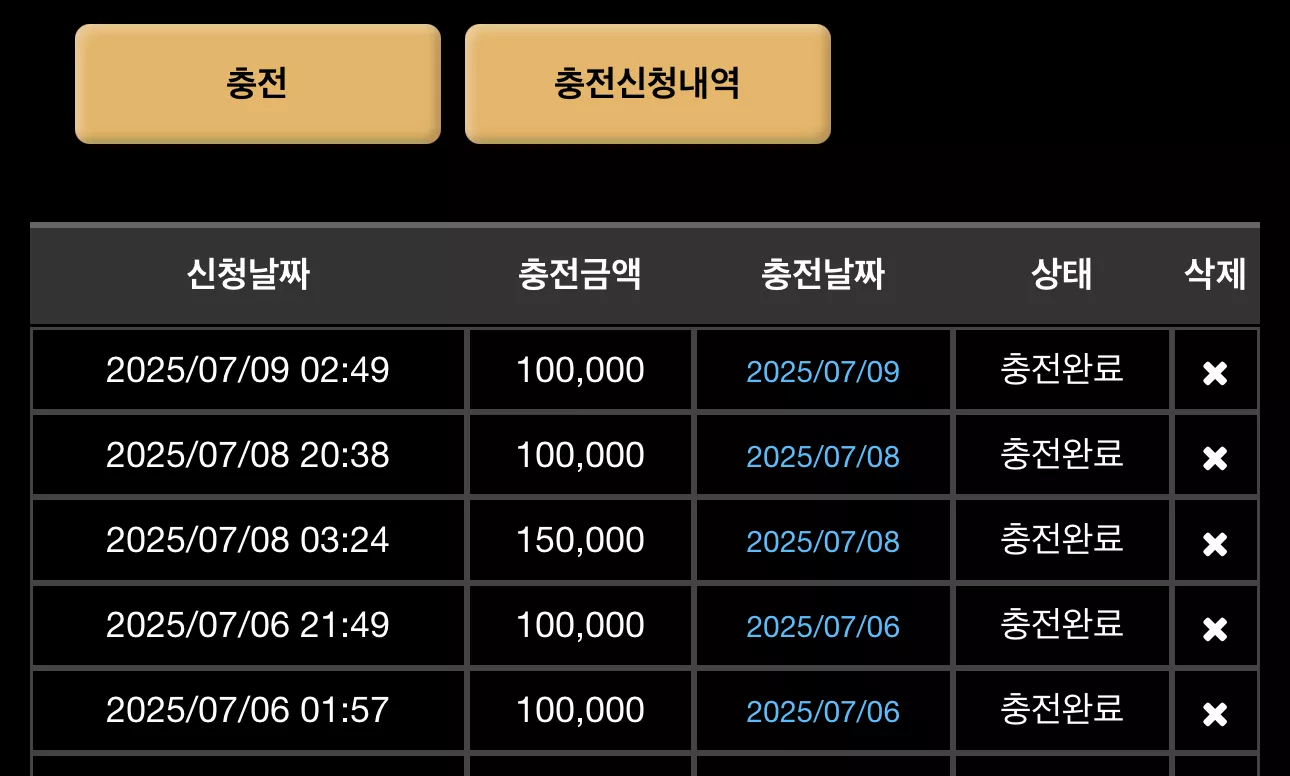Viewport: 1290px width, 776px height.
Task: Click the blue 2025/07/09 charge date link
Action: (823, 372)
